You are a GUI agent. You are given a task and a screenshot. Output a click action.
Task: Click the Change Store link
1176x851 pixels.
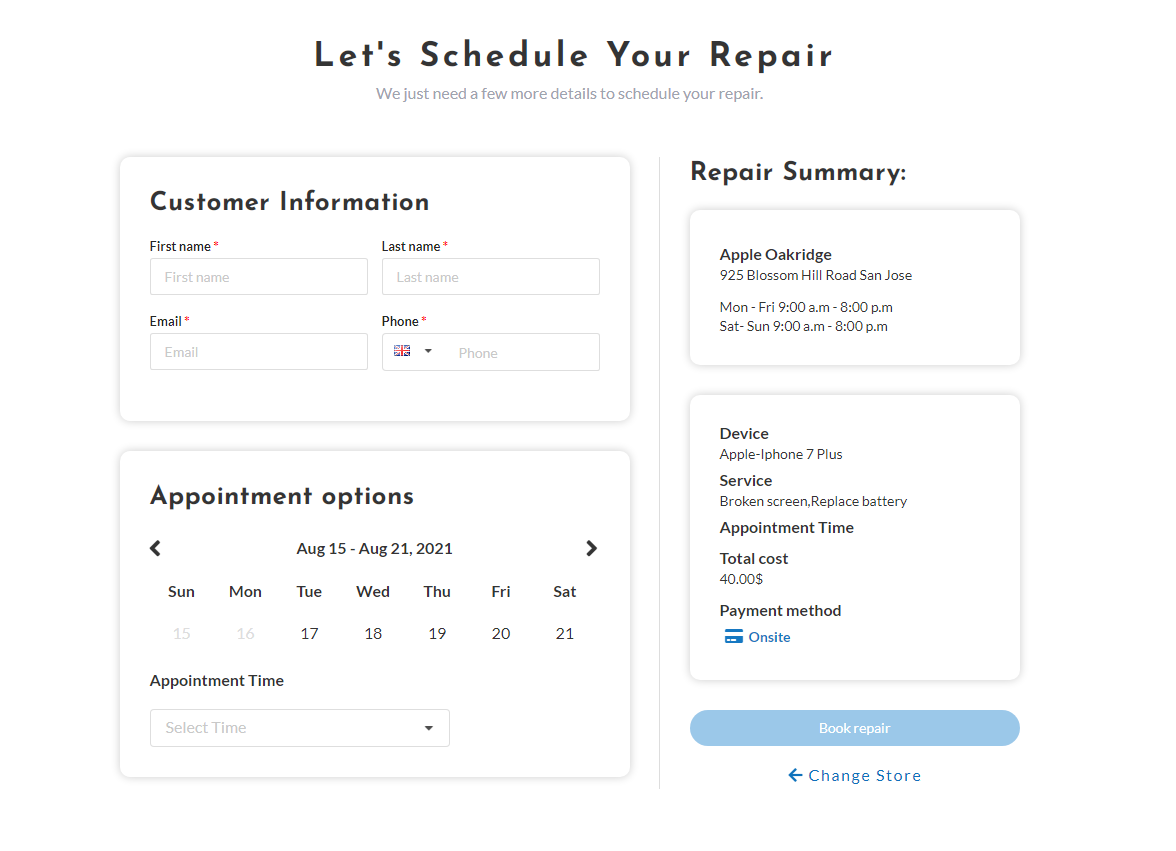(864, 775)
